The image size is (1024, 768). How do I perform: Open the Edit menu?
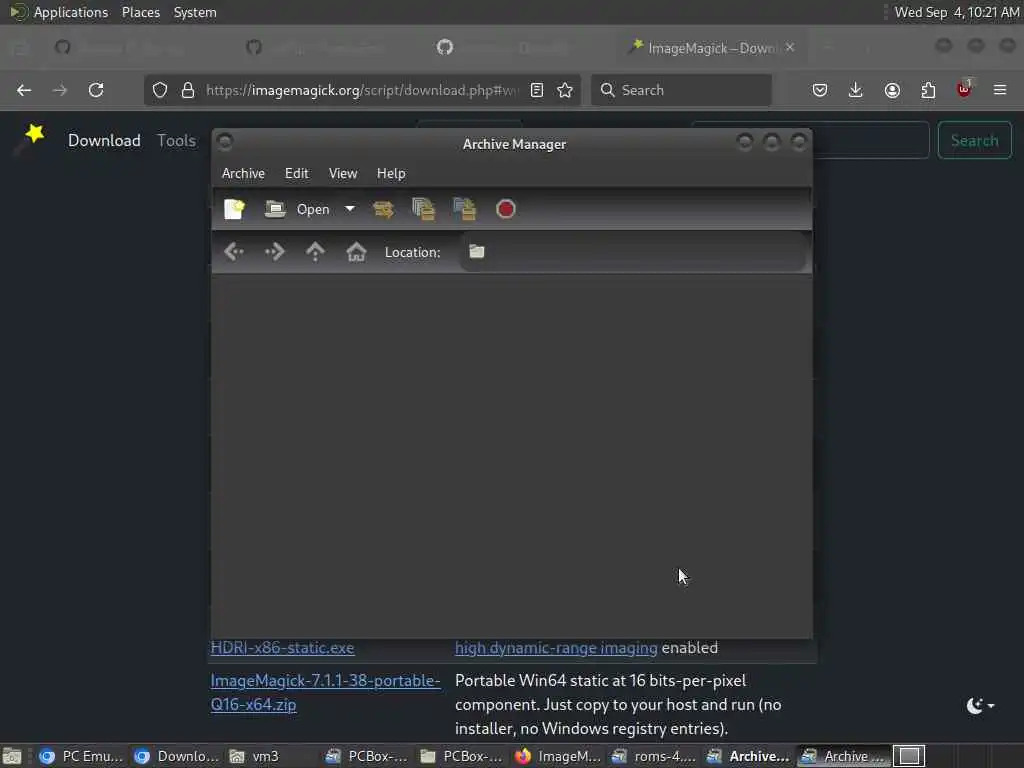click(296, 174)
